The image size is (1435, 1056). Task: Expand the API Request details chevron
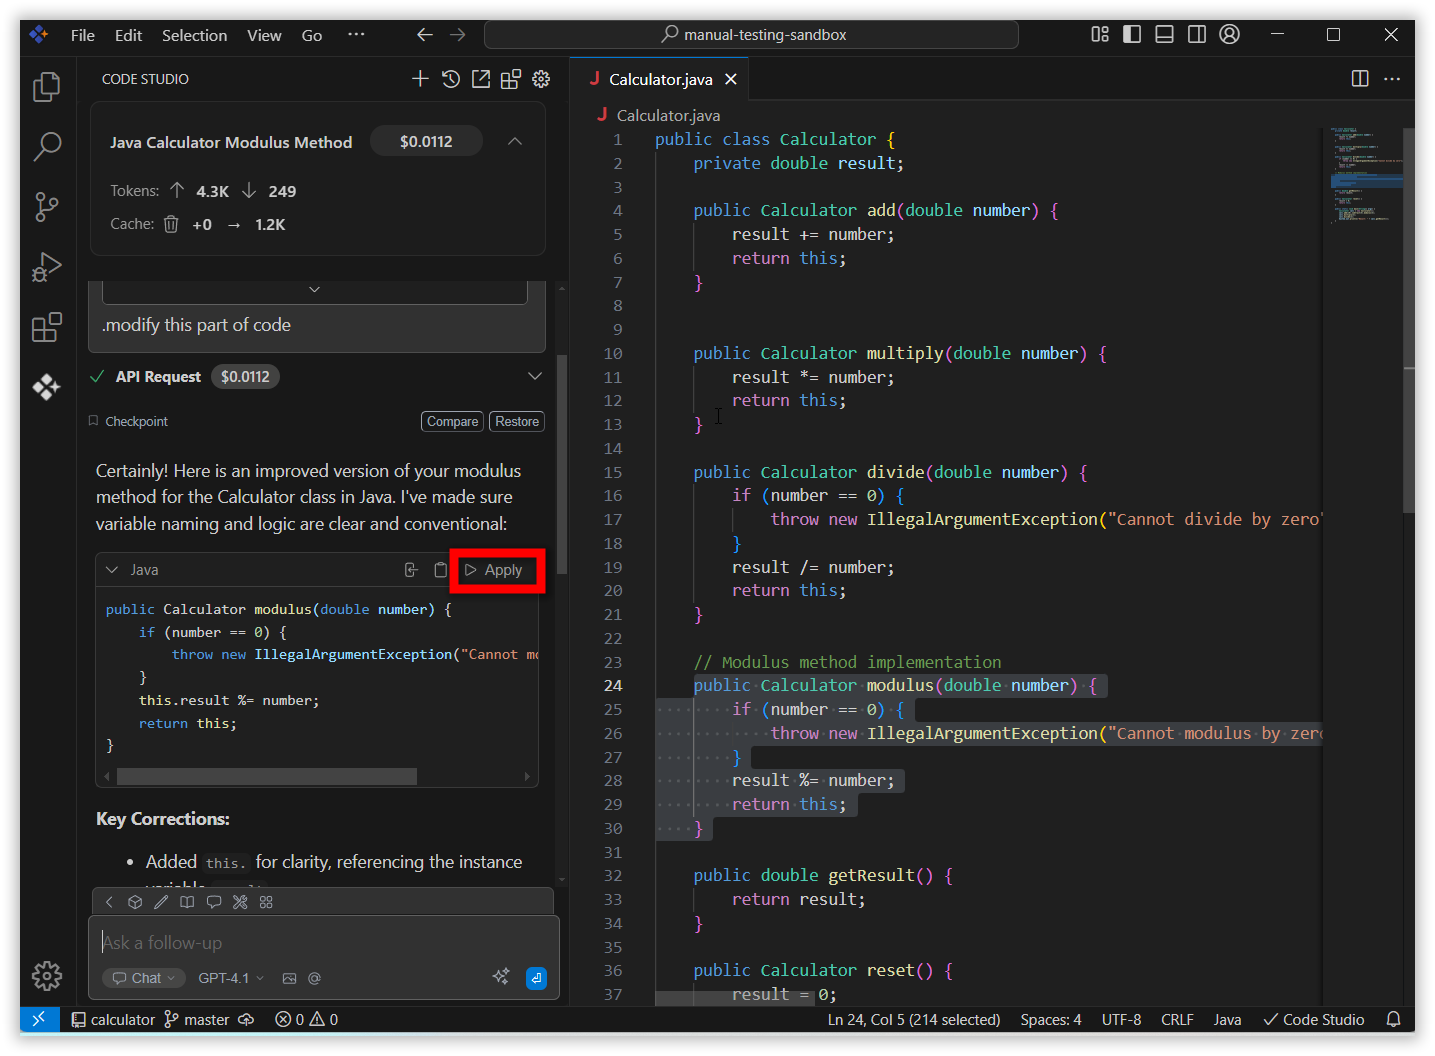(x=535, y=376)
